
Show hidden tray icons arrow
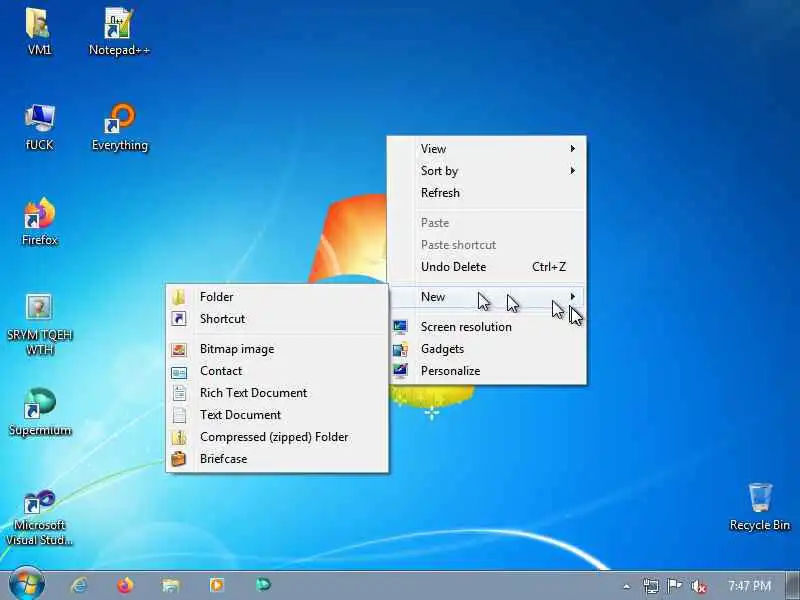click(627, 587)
